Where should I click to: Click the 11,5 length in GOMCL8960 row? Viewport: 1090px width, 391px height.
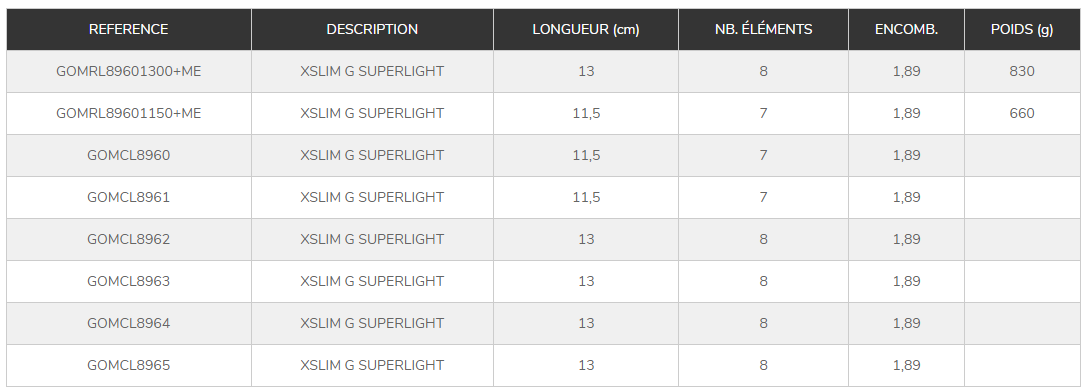(x=586, y=155)
